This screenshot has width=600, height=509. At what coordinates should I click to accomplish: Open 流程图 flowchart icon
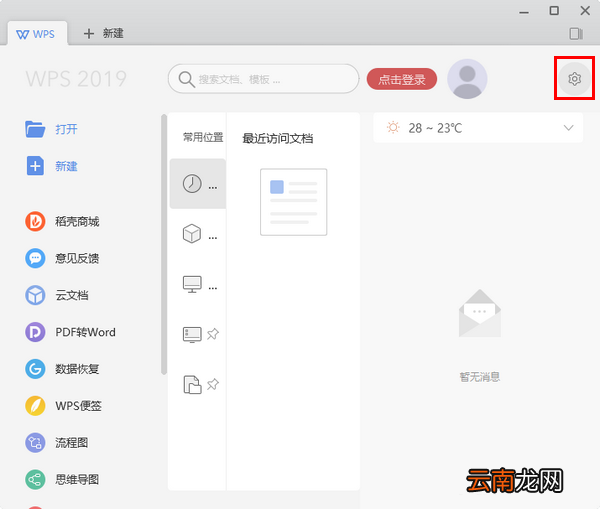coord(35,443)
